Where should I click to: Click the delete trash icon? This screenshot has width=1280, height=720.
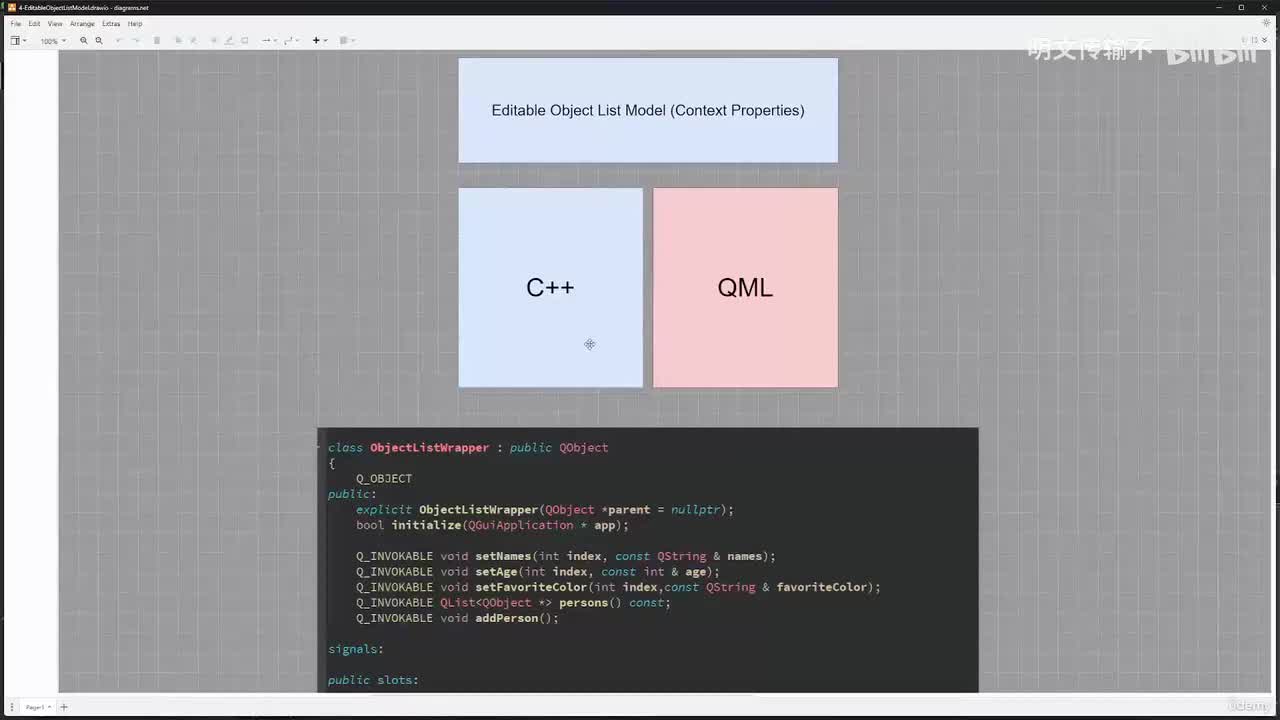[157, 41]
